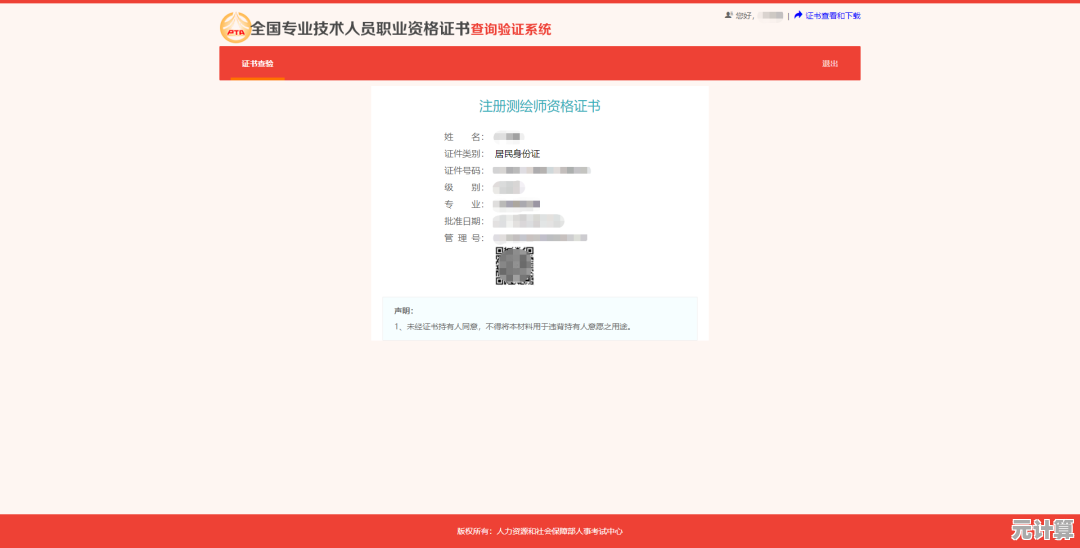Click the blurred 专业 value

(x=518, y=204)
